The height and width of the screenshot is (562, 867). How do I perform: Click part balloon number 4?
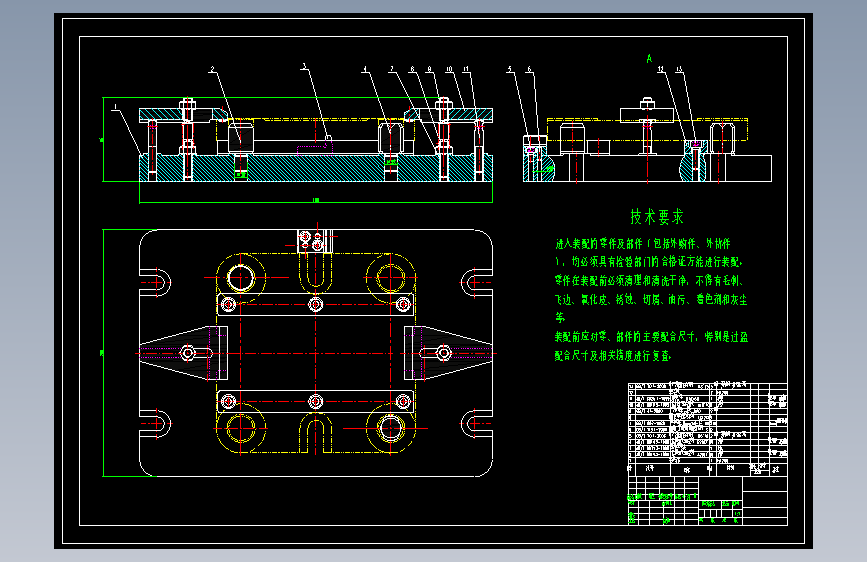pos(364,70)
